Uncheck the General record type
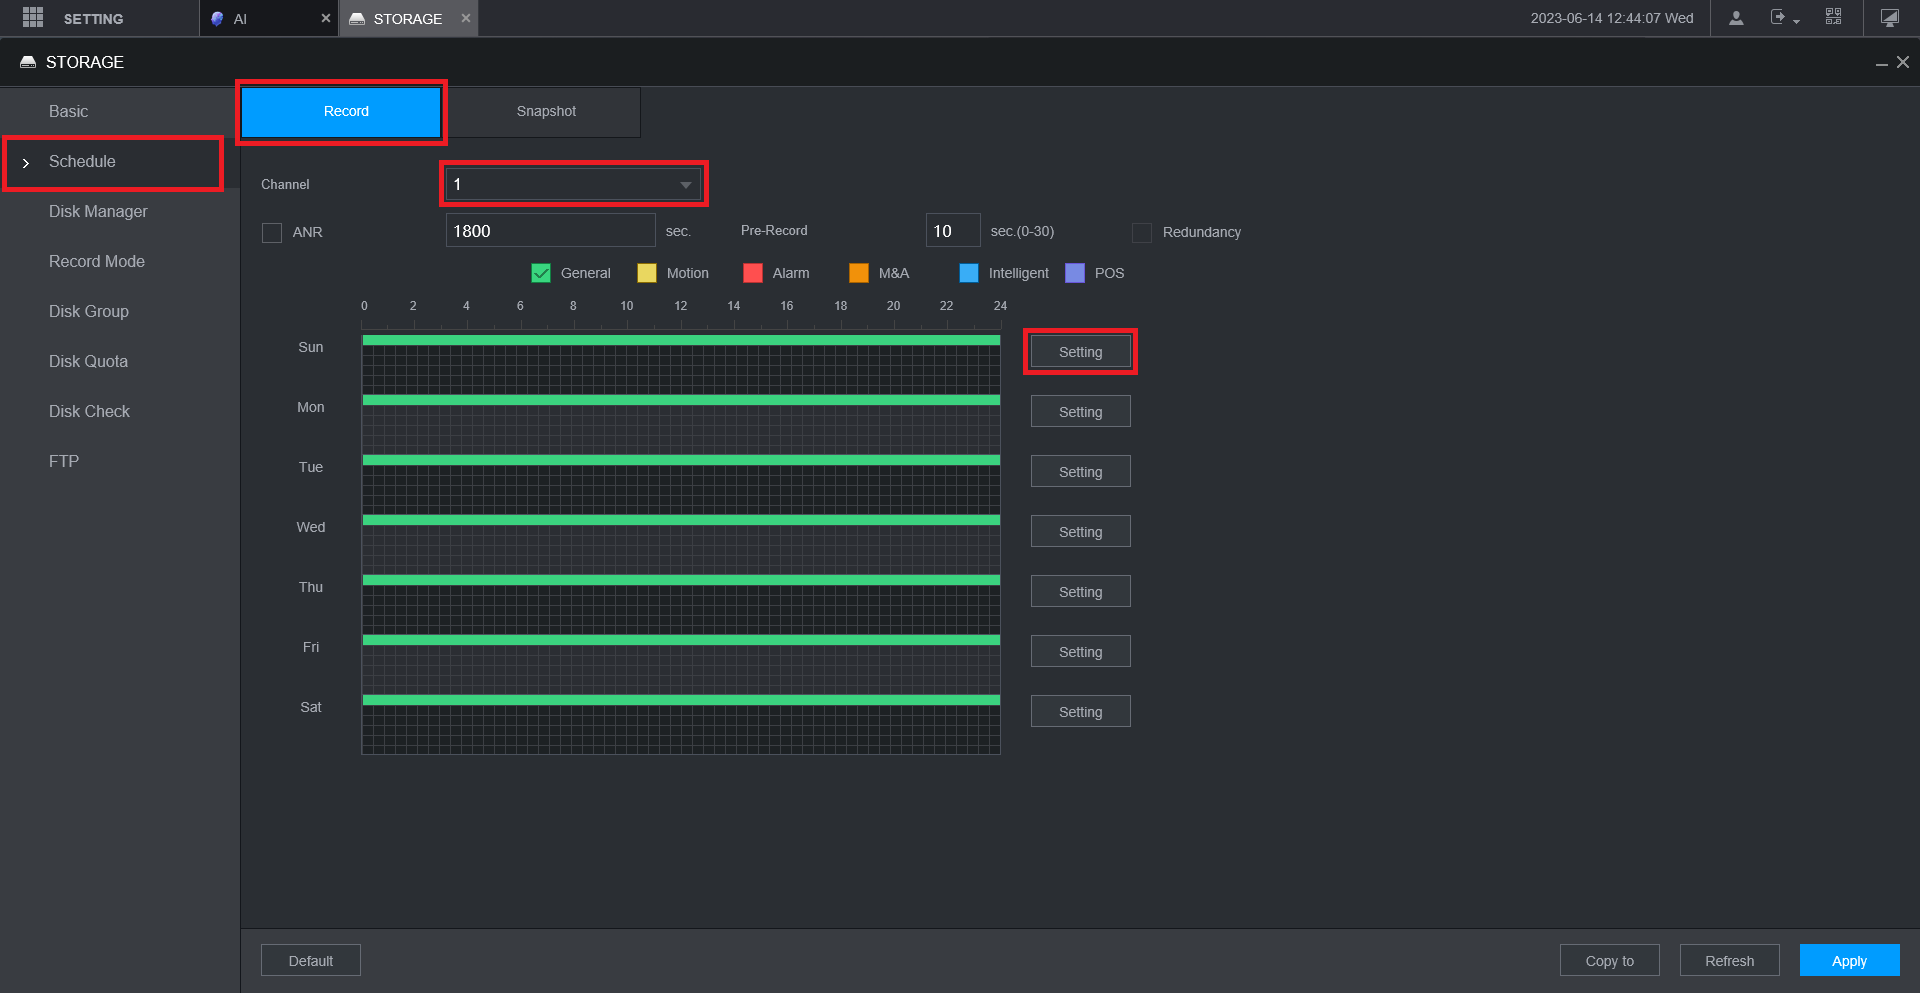 coord(541,273)
